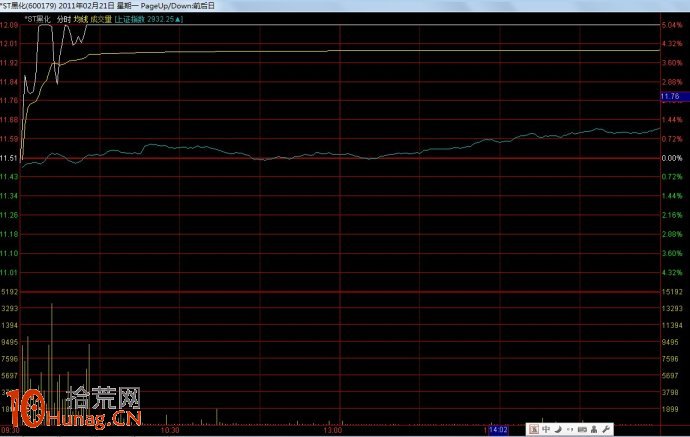Click the 5.04% top percentage axis label

pos(671,25)
